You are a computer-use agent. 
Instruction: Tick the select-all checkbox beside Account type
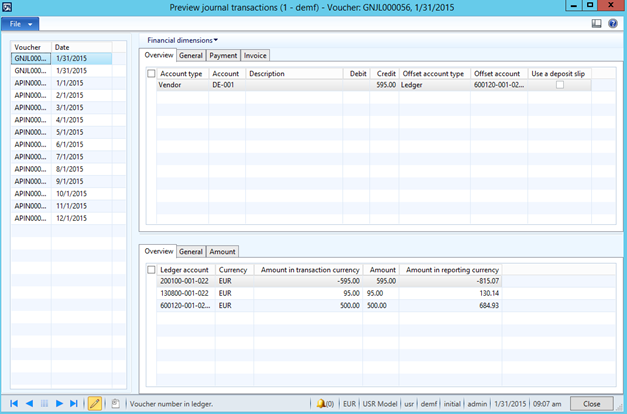[151, 74]
